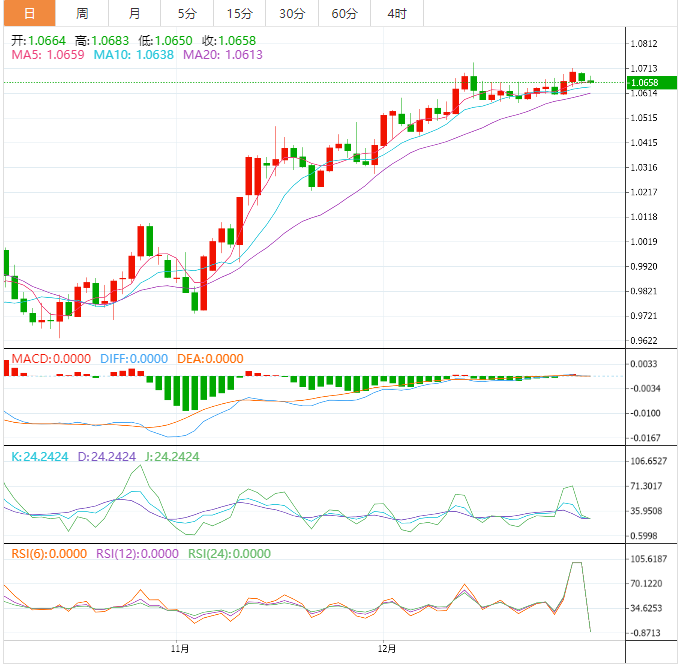Select the RSI(6) indicator label
Image resolution: width=687 pixels, height=671 pixels.
47,553
